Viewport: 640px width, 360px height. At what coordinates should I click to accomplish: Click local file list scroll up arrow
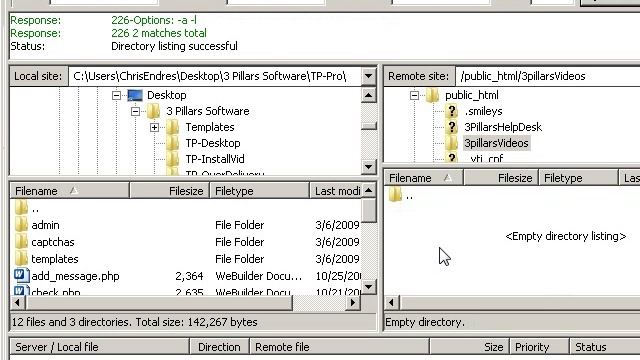368,190
